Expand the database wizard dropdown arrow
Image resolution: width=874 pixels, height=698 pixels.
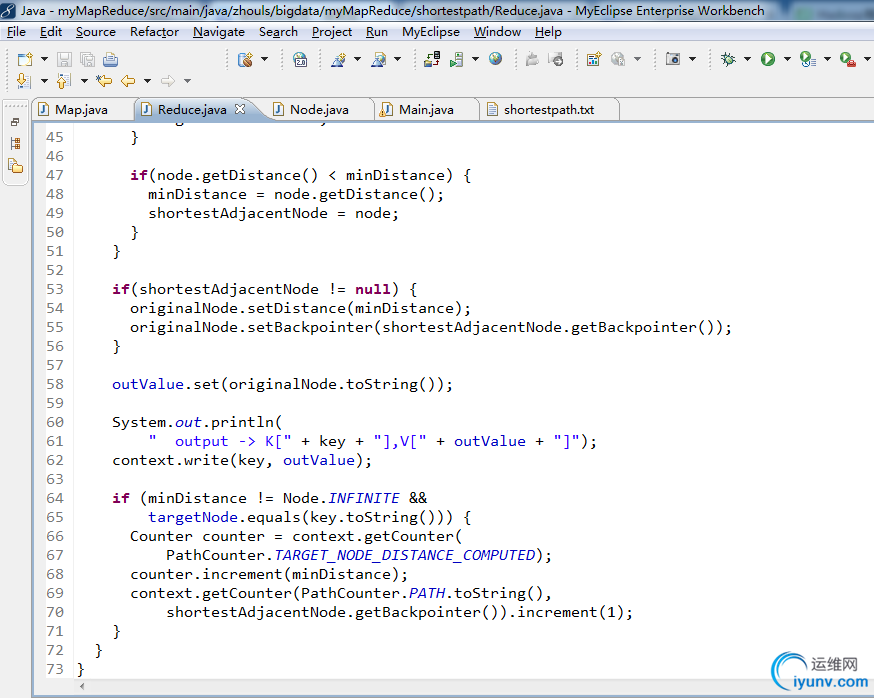(264, 59)
